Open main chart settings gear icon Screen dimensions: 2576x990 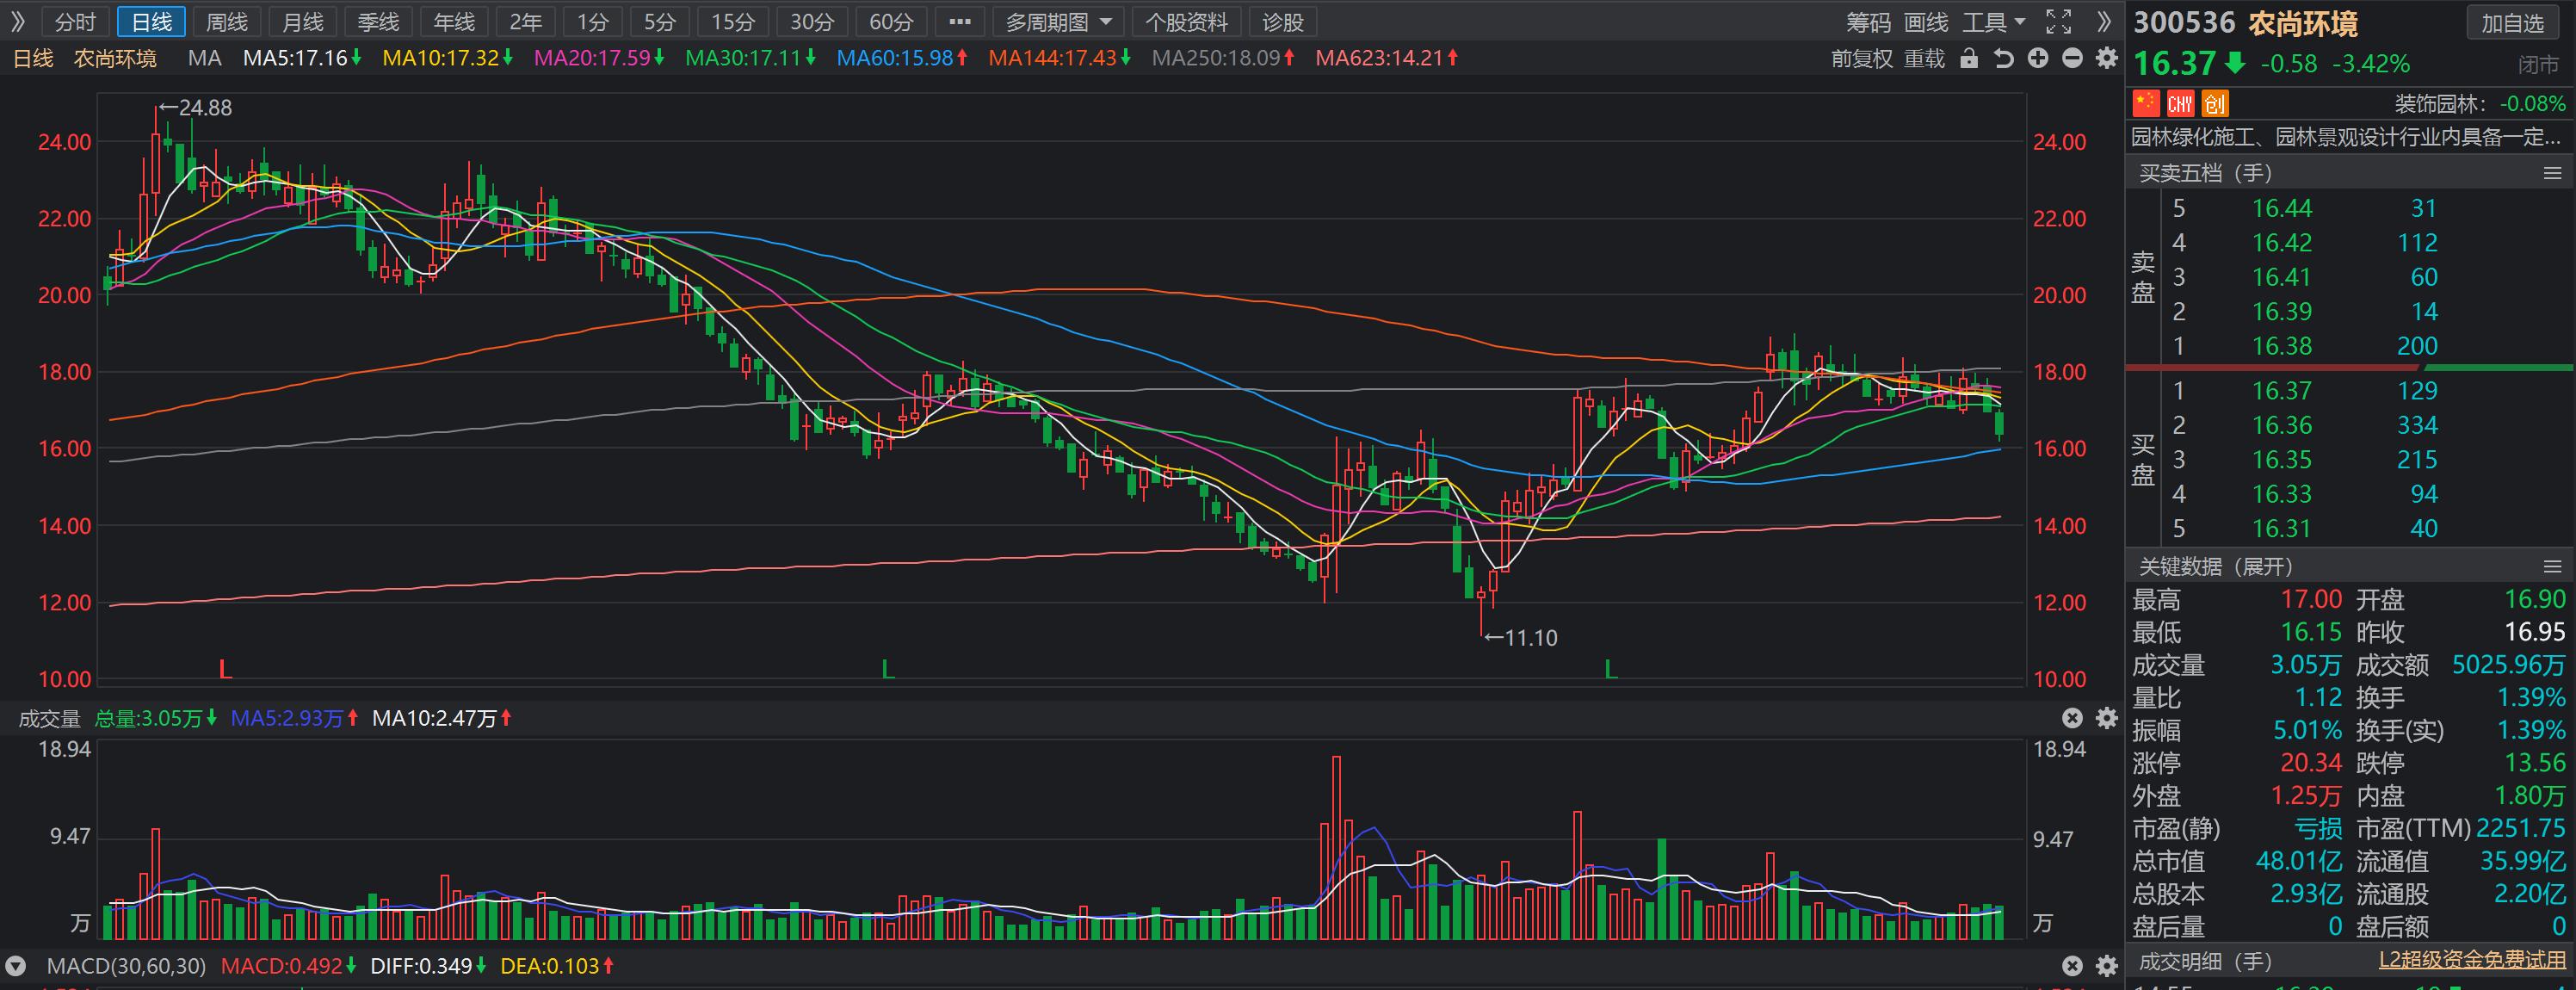(x=2107, y=58)
